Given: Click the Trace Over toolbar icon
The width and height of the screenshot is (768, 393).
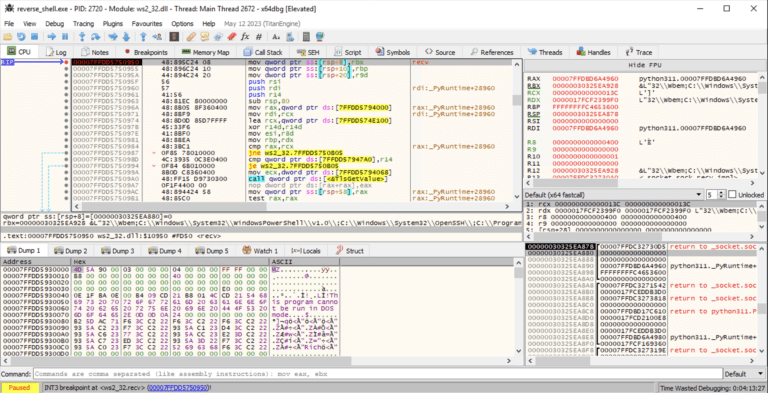Looking at the screenshot, I should coord(126,37).
